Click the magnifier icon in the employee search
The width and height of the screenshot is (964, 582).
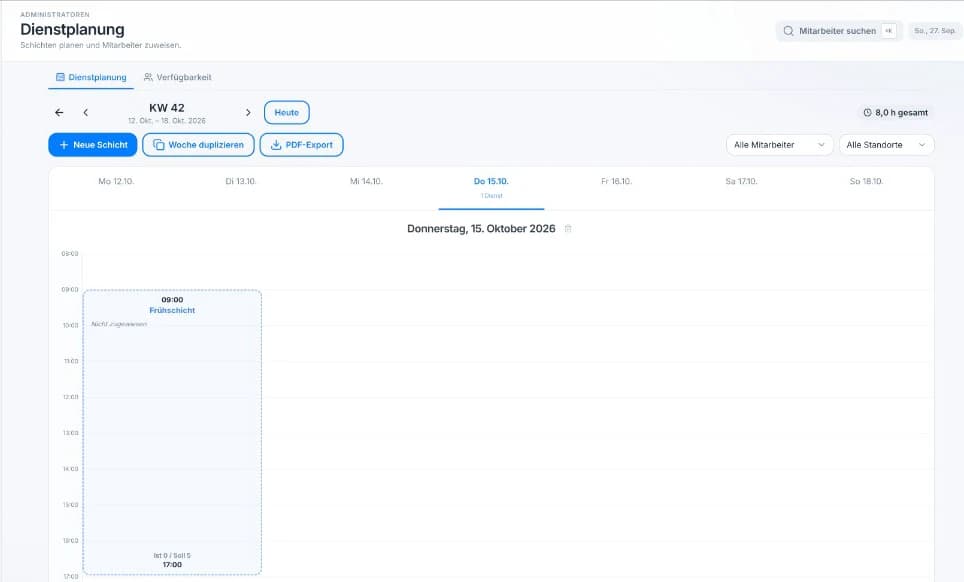click(x=788, y=31)
